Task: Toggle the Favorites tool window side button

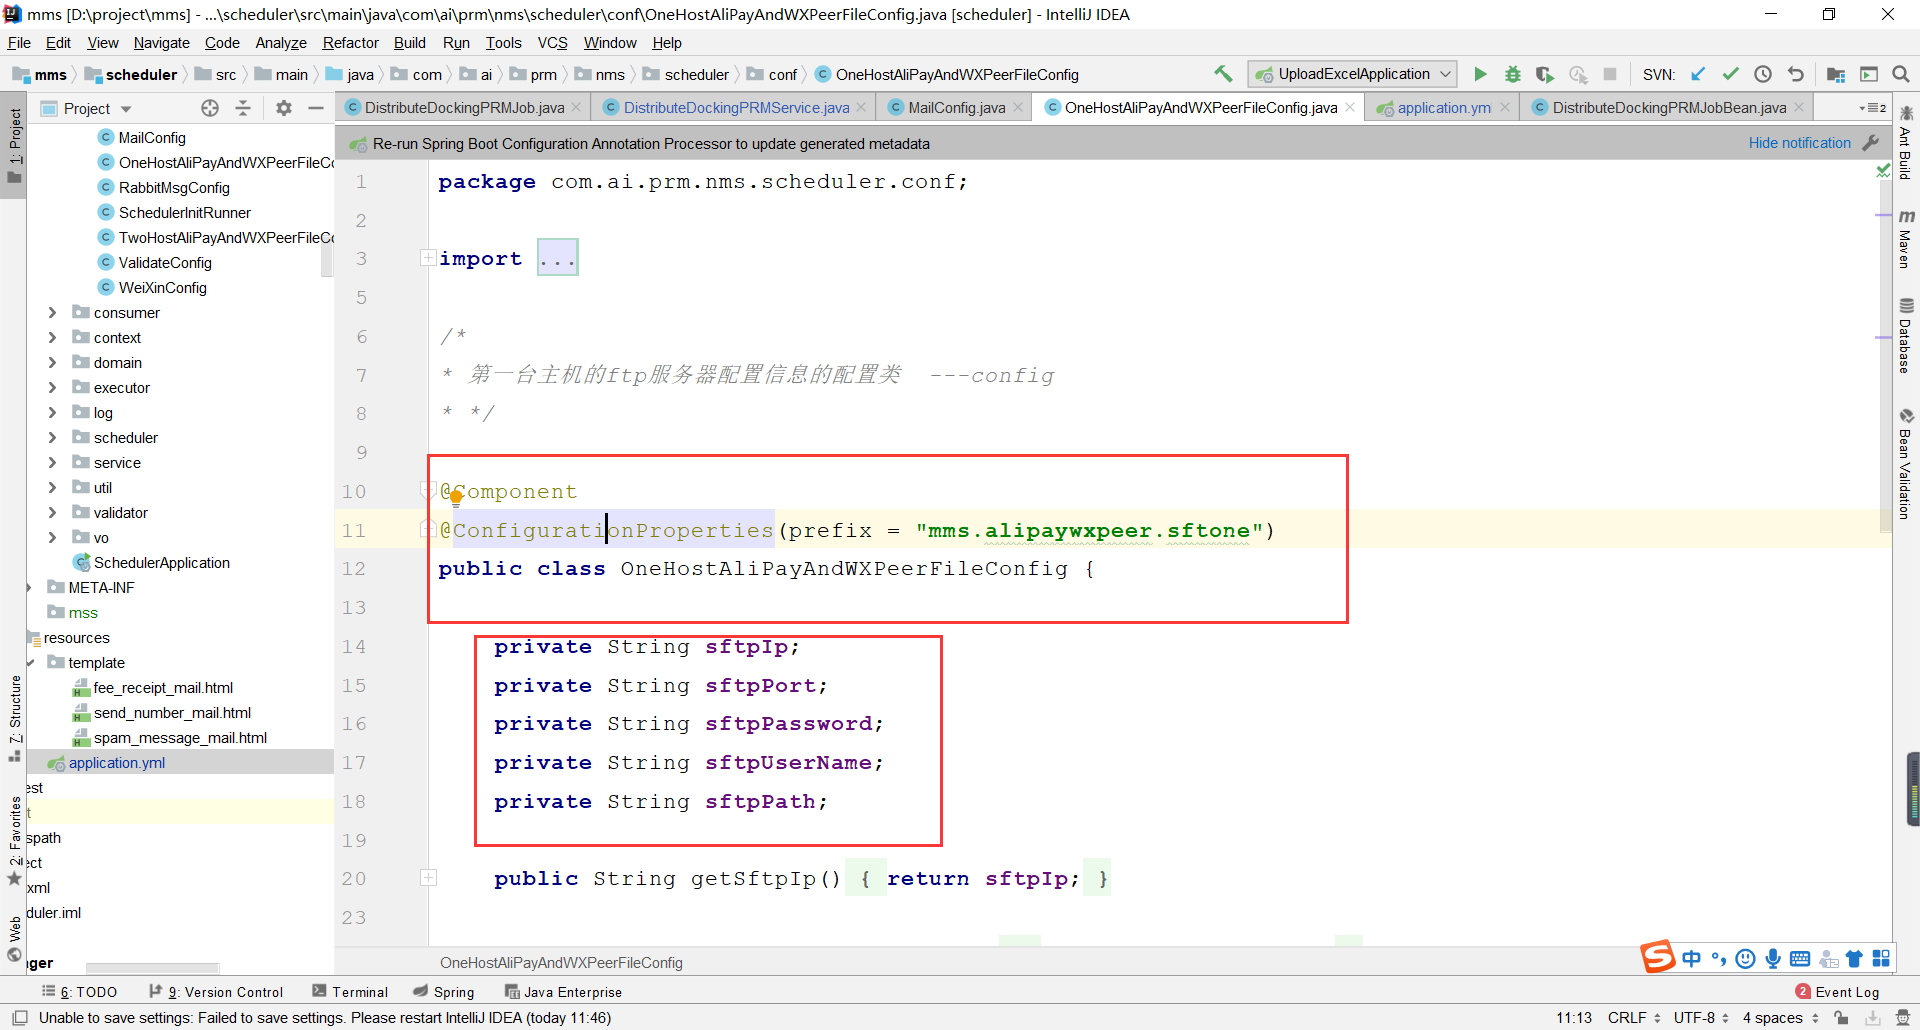Action: (x=15, y=840)
